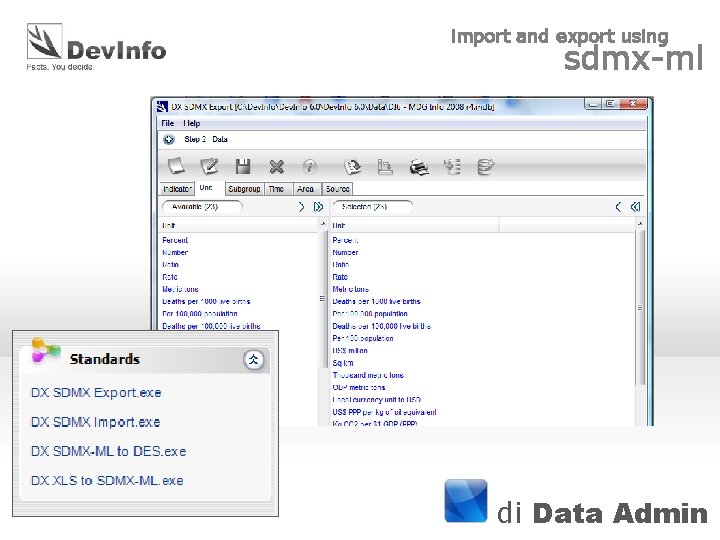This screenshot has height=540, width=720.
Task: Select Per 100,000 population in Available list
Action: pyautogui.click(x=200, y=314)
